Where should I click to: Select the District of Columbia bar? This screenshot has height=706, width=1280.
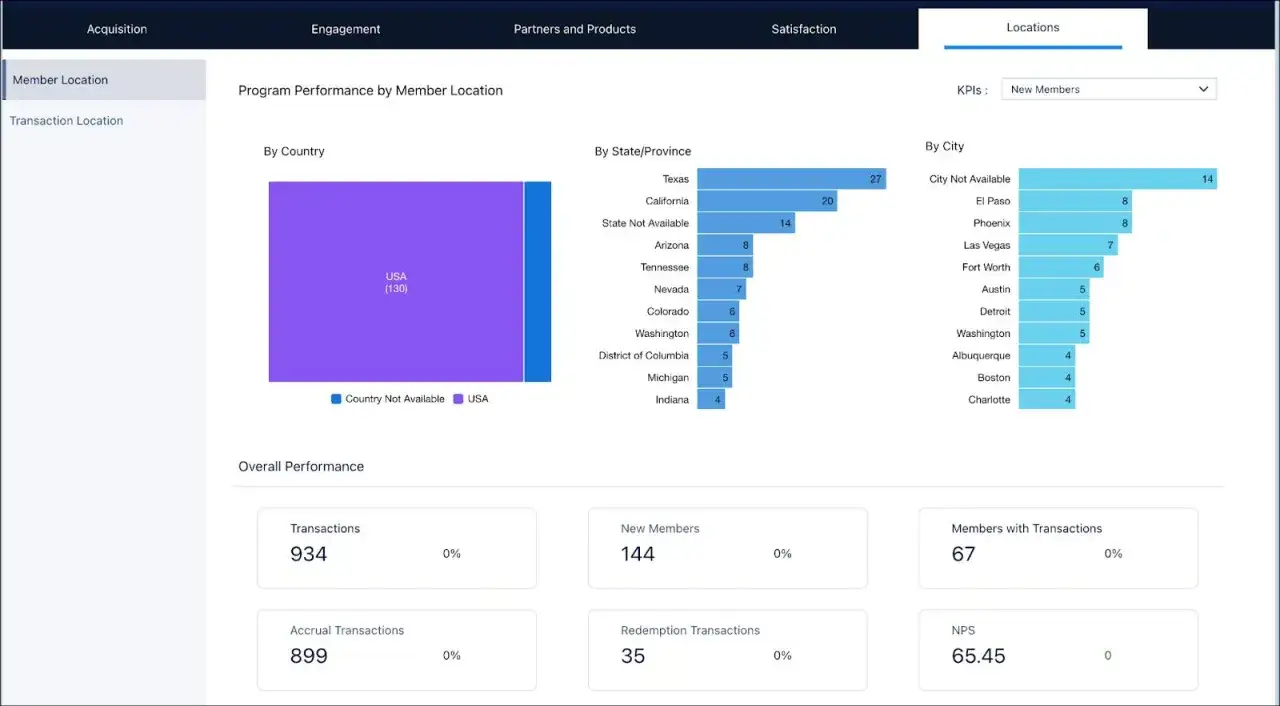tap(714, 355)
